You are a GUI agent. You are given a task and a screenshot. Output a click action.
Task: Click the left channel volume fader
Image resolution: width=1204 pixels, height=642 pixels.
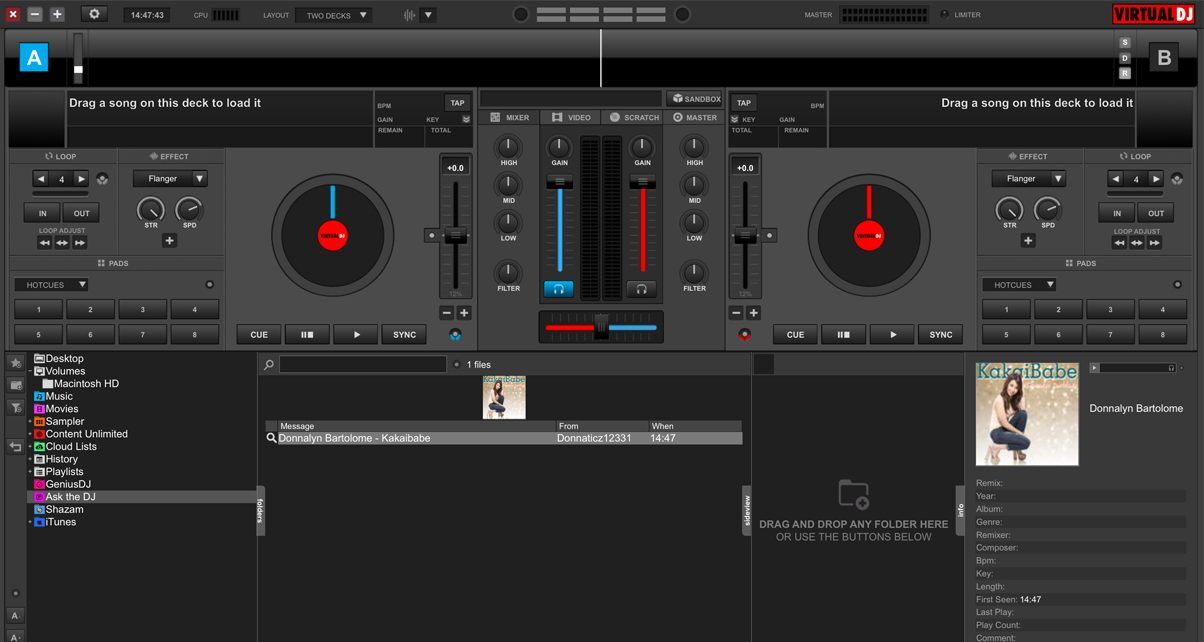(559, 182)
